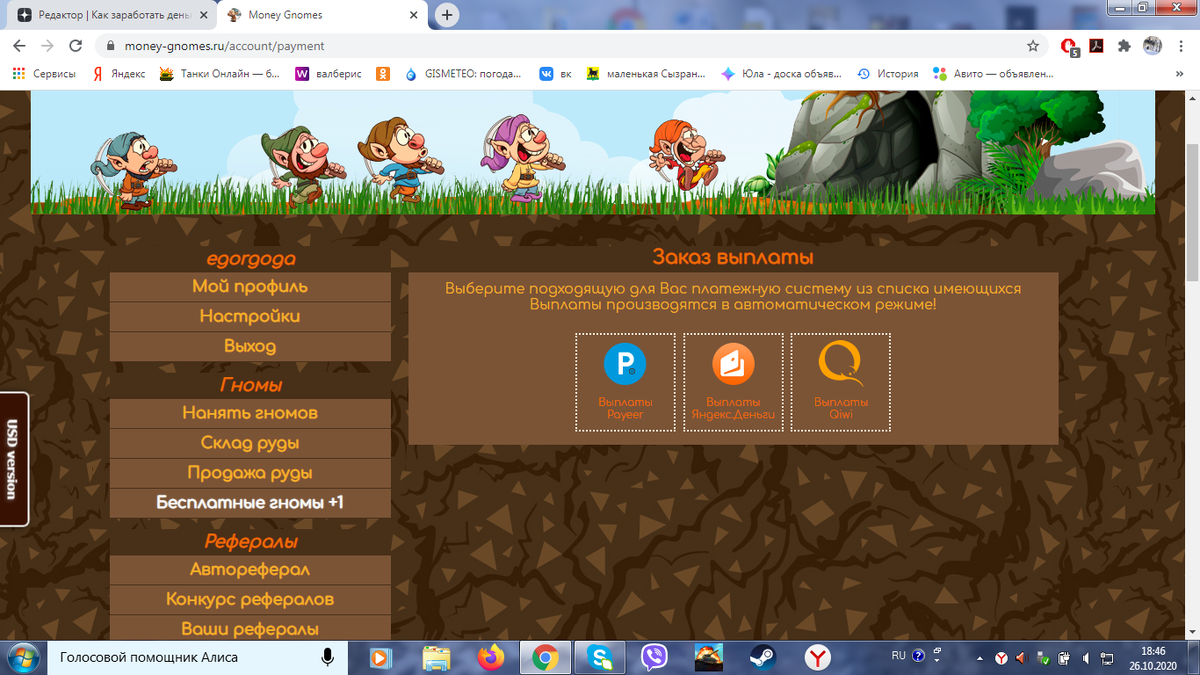This screenshot has width=1200, height=675.
Task: Open Firefox from the taskbar
Action: pyautogui.click(x=490, y=658)
